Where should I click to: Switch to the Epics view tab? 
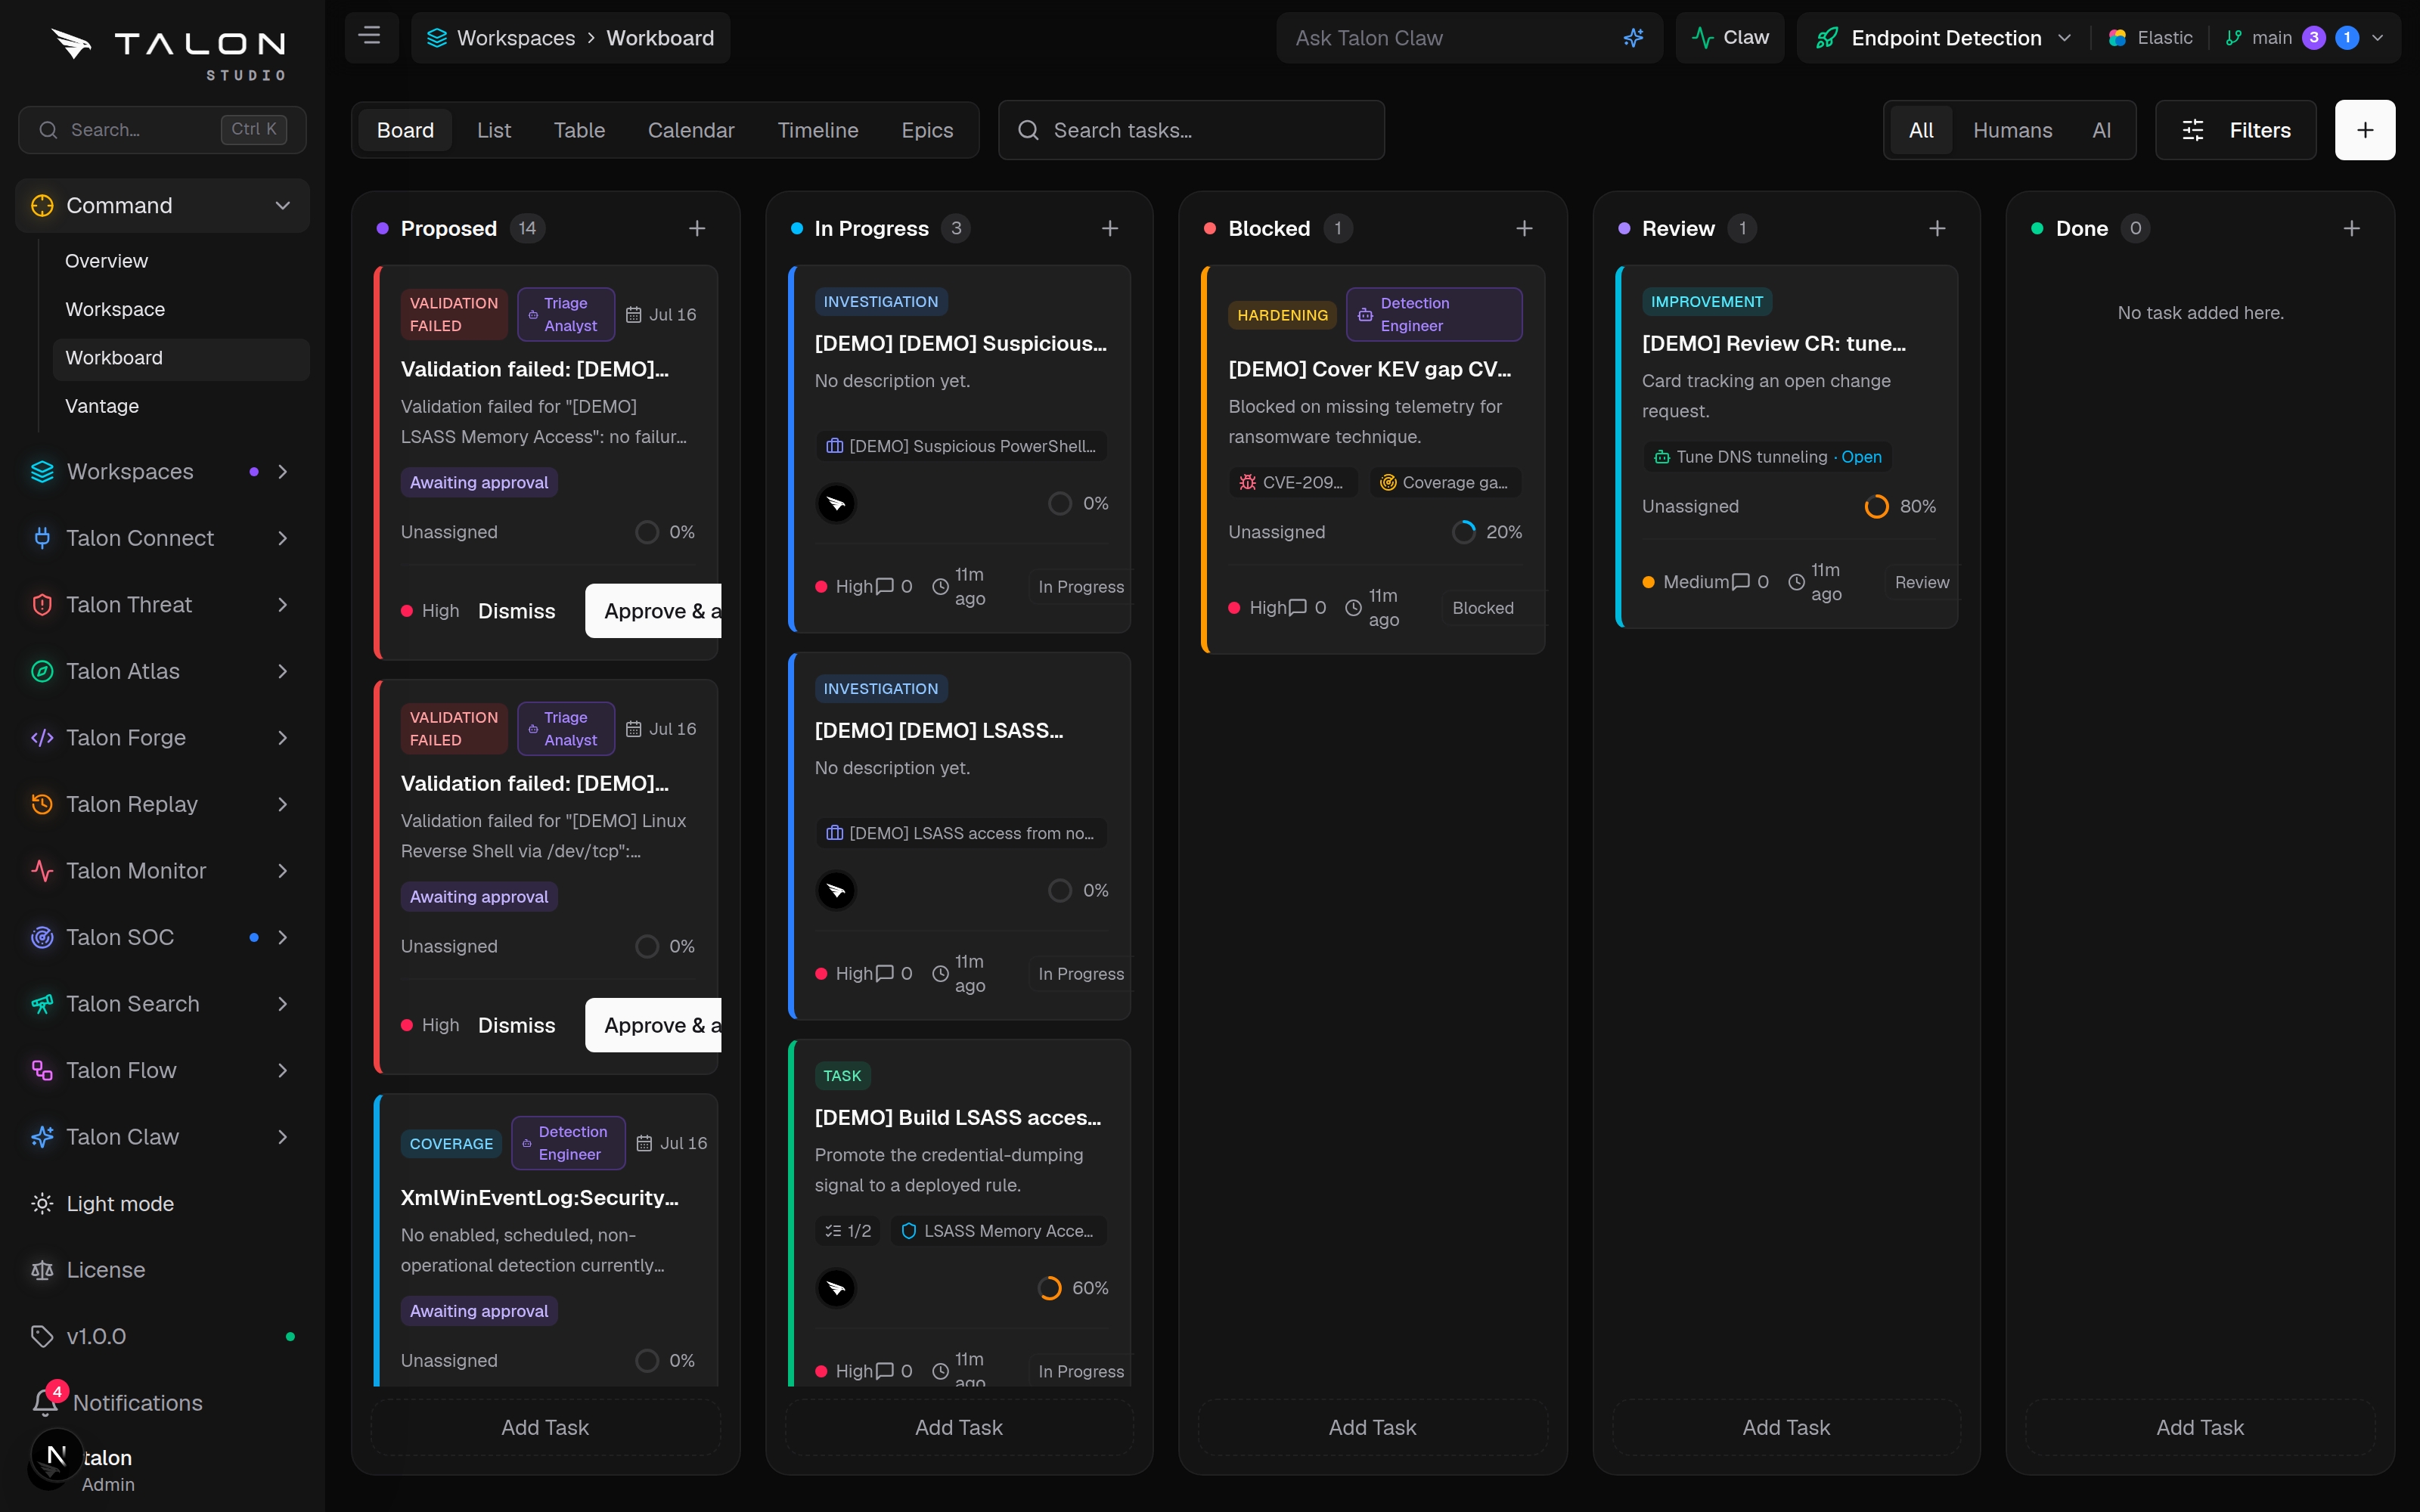pyautogui.click(x=927, y=130)
